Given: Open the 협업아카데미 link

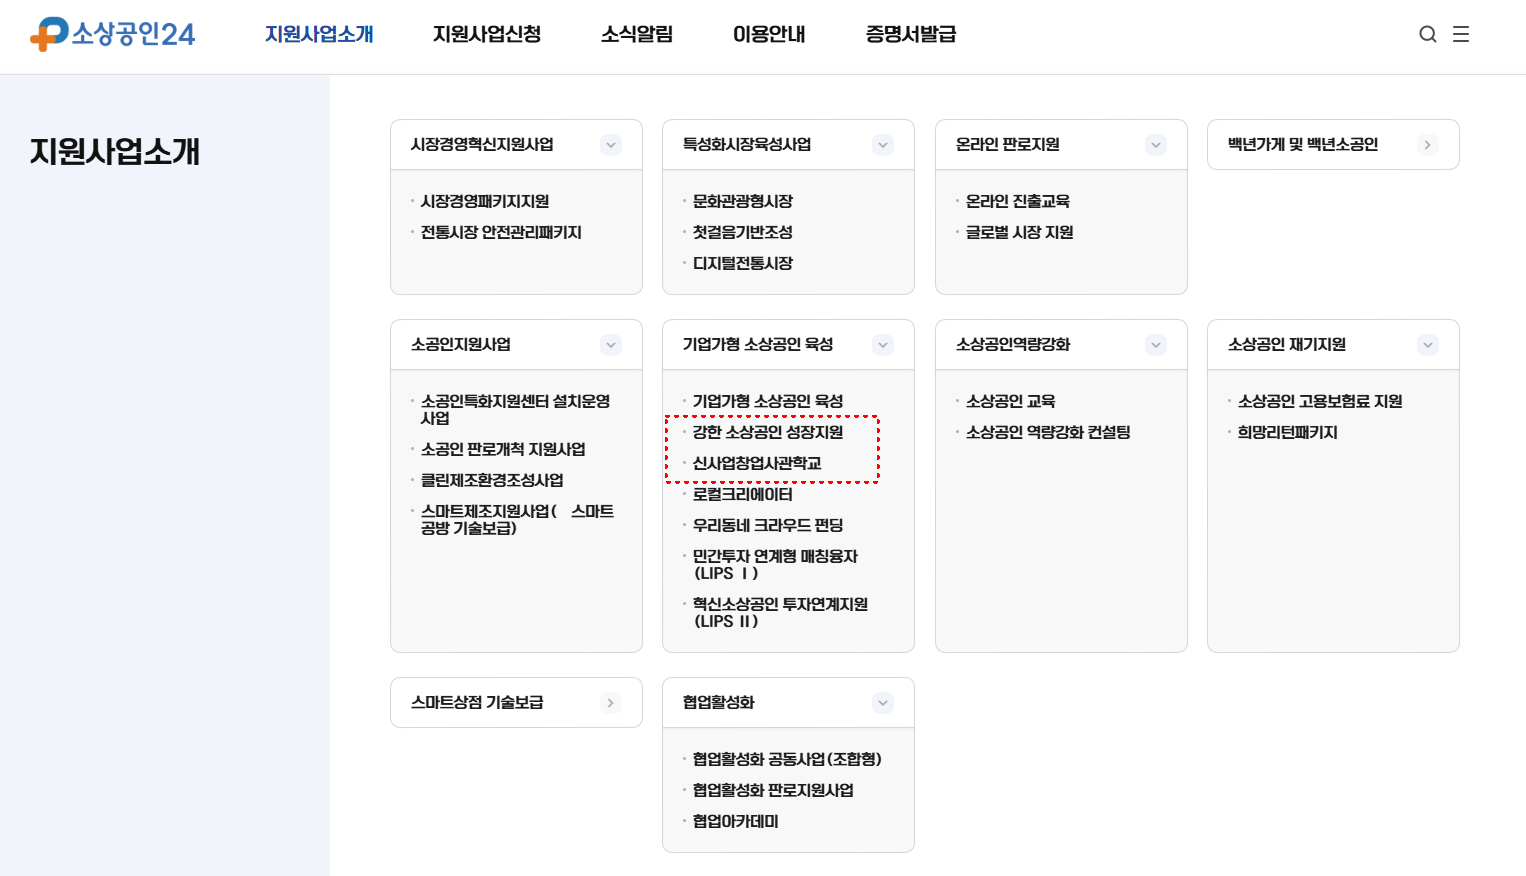Looking at the screenshot, I should (737, 821).
